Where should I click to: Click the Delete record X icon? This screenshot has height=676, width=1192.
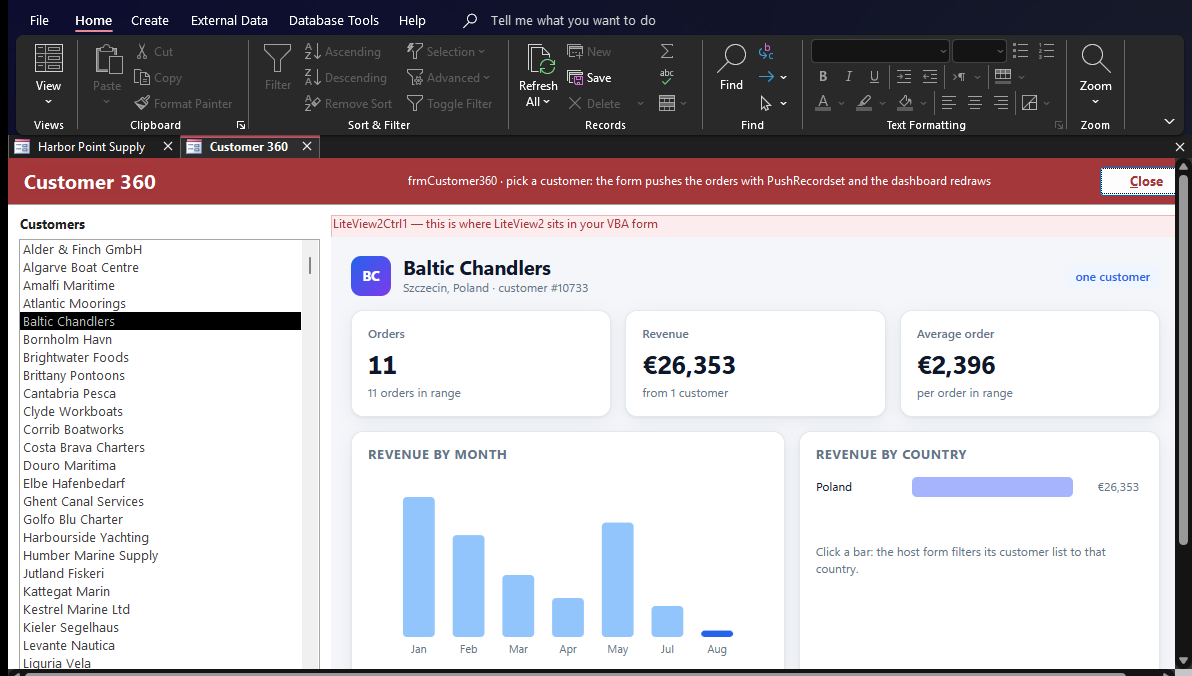coord(575,103)
